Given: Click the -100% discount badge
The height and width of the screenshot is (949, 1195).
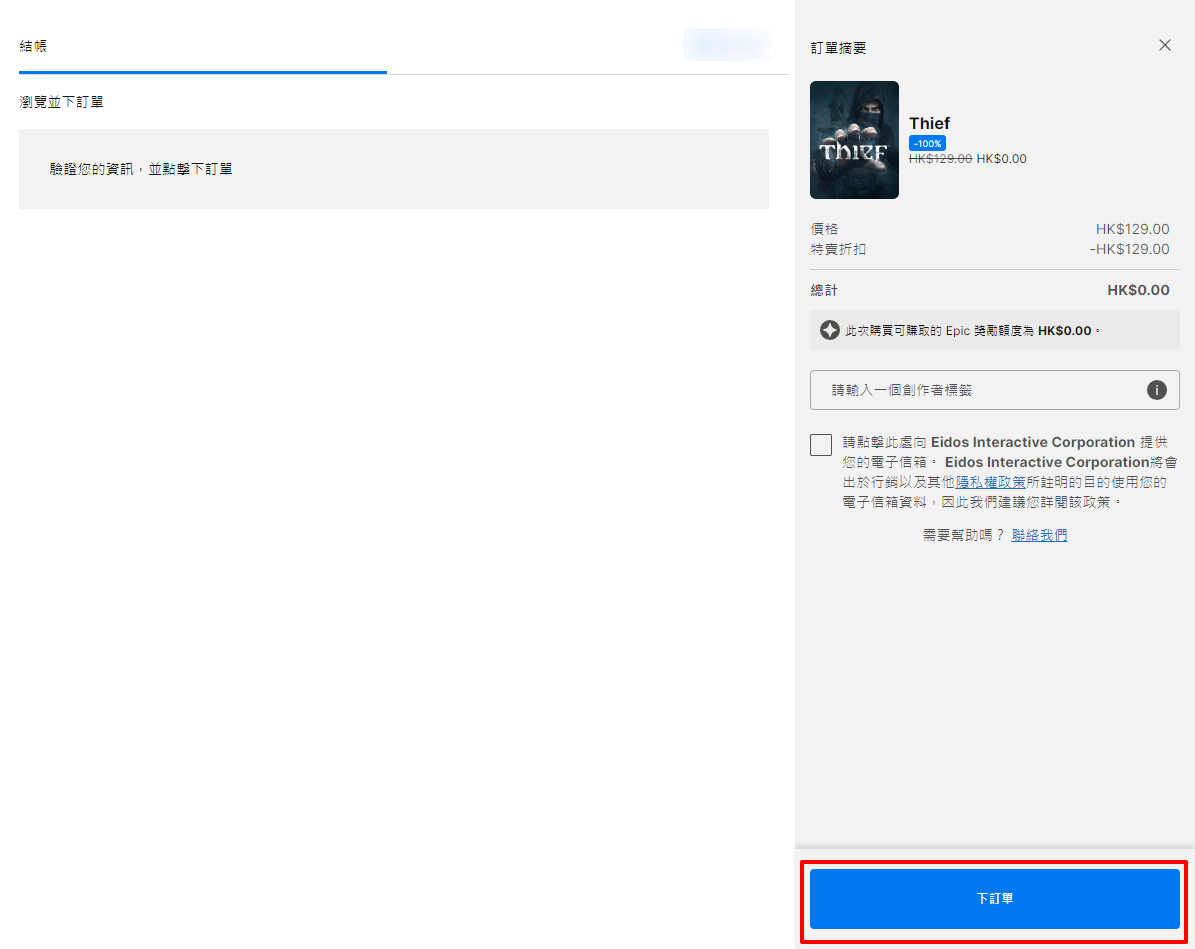Looking at the screenshot, I should pos(927,143).
